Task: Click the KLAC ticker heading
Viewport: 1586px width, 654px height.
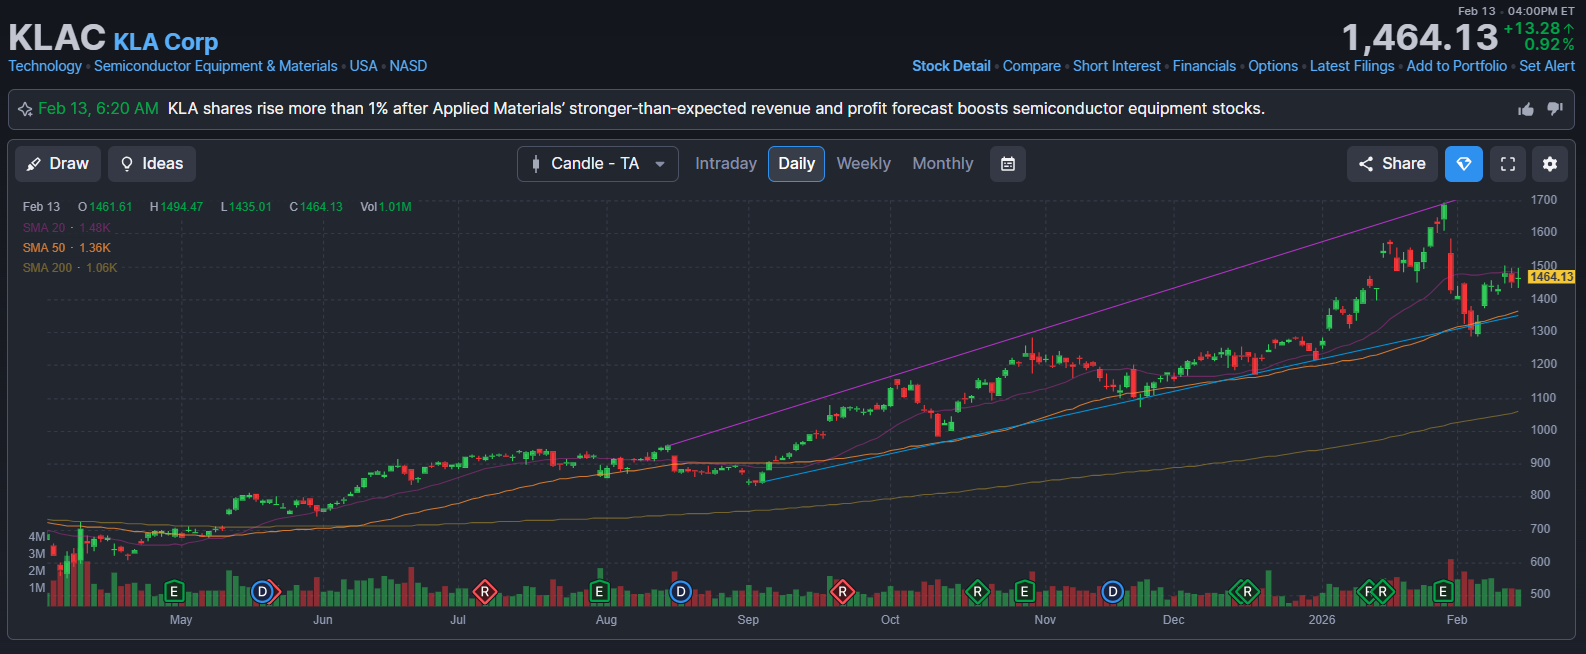Action: (57, 38)
